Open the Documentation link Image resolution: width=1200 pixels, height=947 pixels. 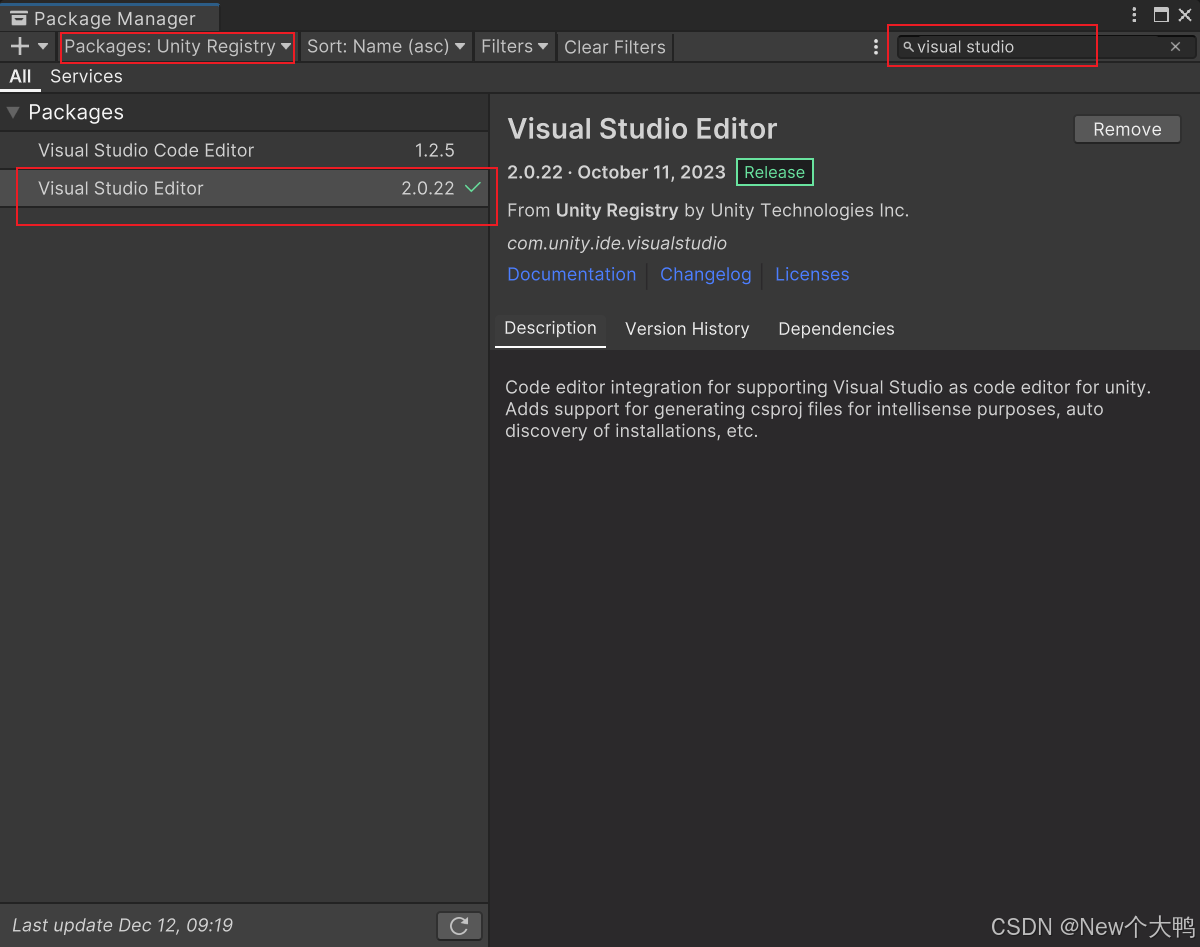coord(571,274)
